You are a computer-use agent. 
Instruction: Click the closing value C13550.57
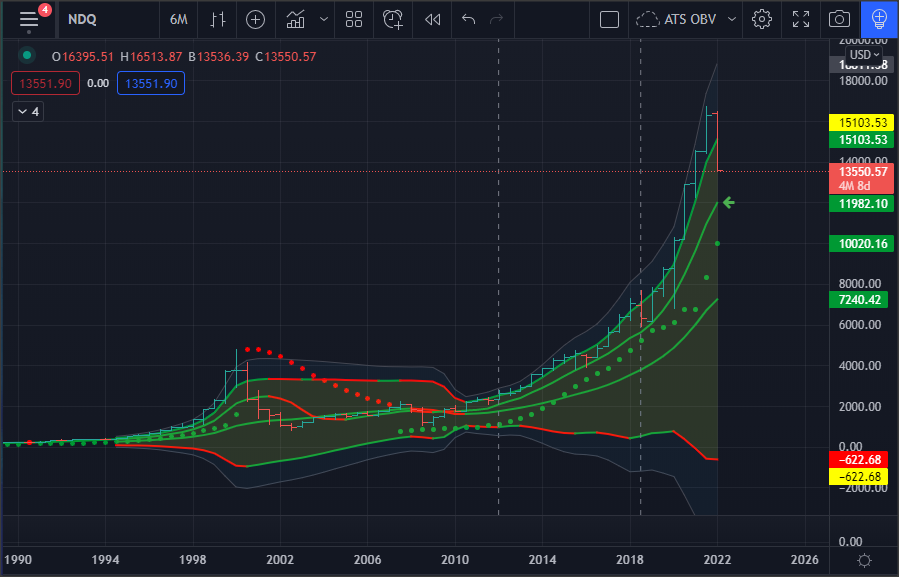pos(286,56)
